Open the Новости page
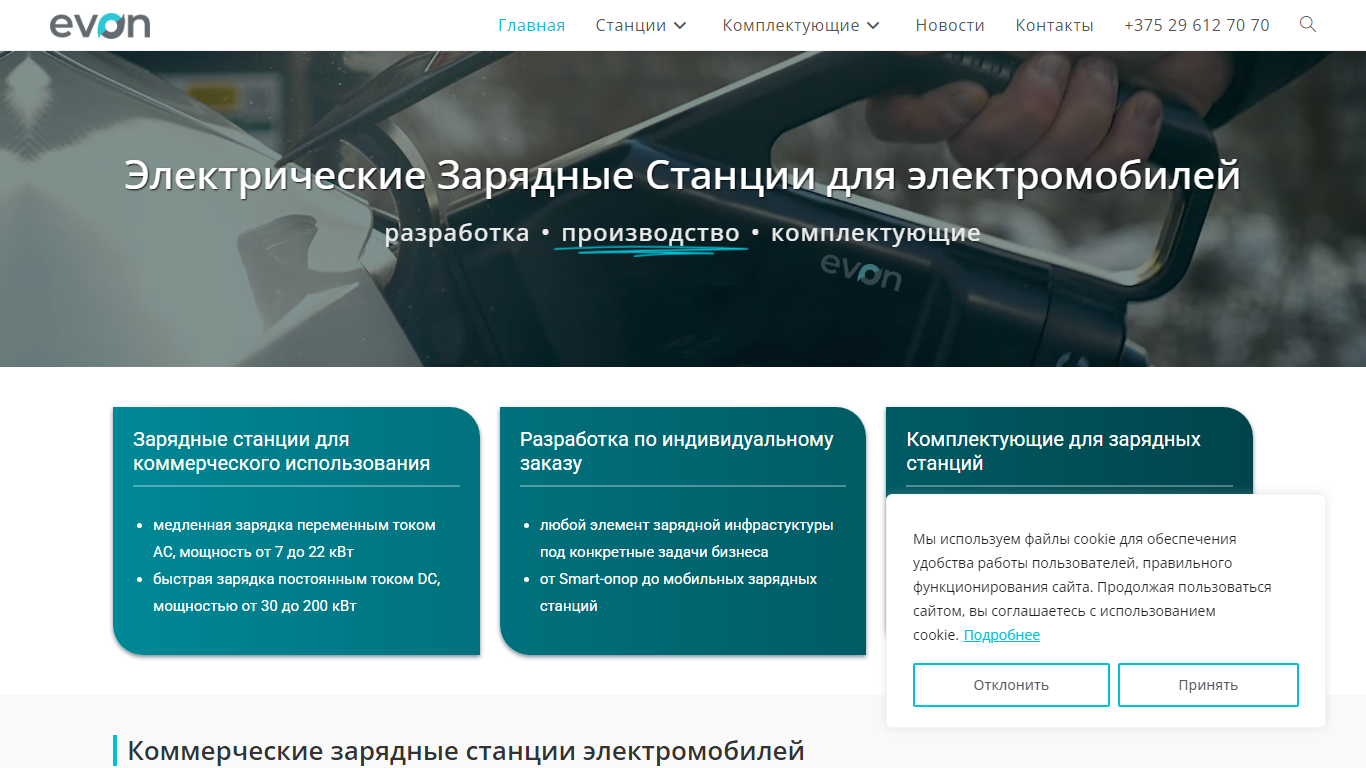The width and height of the screenshot is (1366, 768). pos(950,25)
